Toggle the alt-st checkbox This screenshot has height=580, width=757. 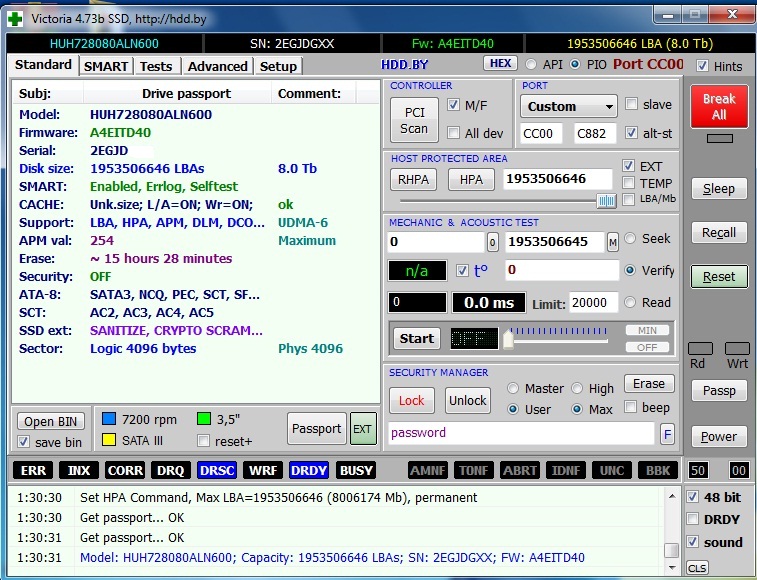click(x=631, y=132)
